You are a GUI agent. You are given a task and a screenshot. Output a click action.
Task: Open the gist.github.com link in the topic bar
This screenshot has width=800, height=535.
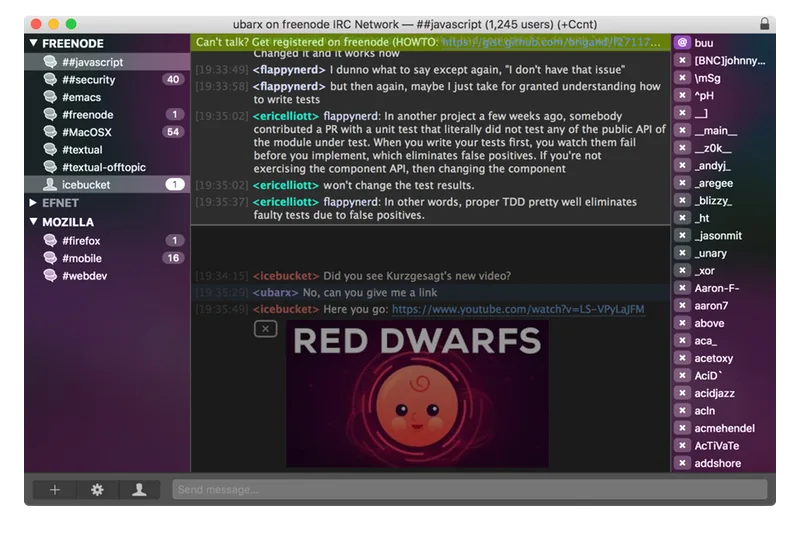point(551,42)
